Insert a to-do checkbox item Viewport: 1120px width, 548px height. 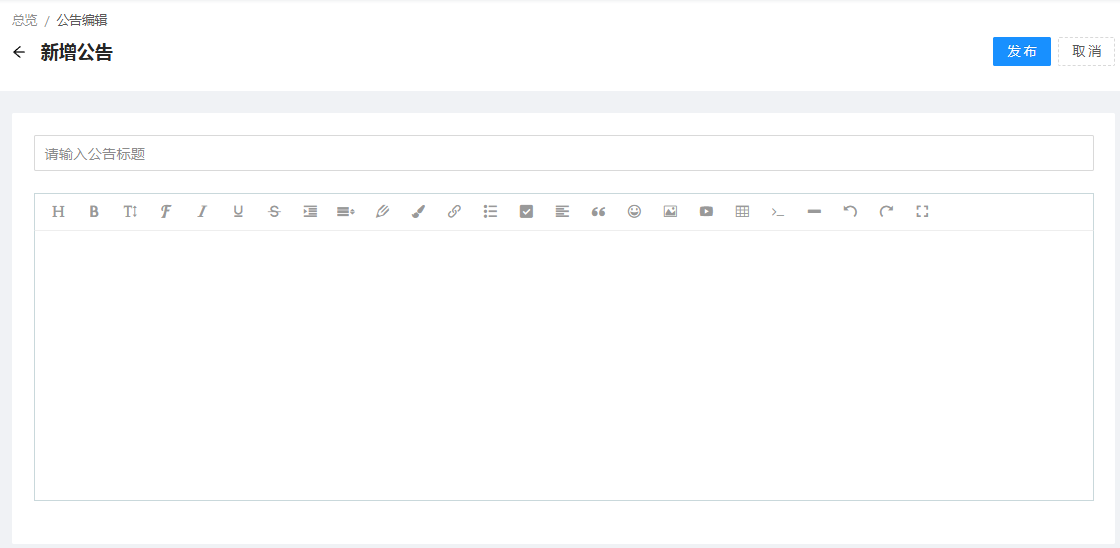click(526, 212)
